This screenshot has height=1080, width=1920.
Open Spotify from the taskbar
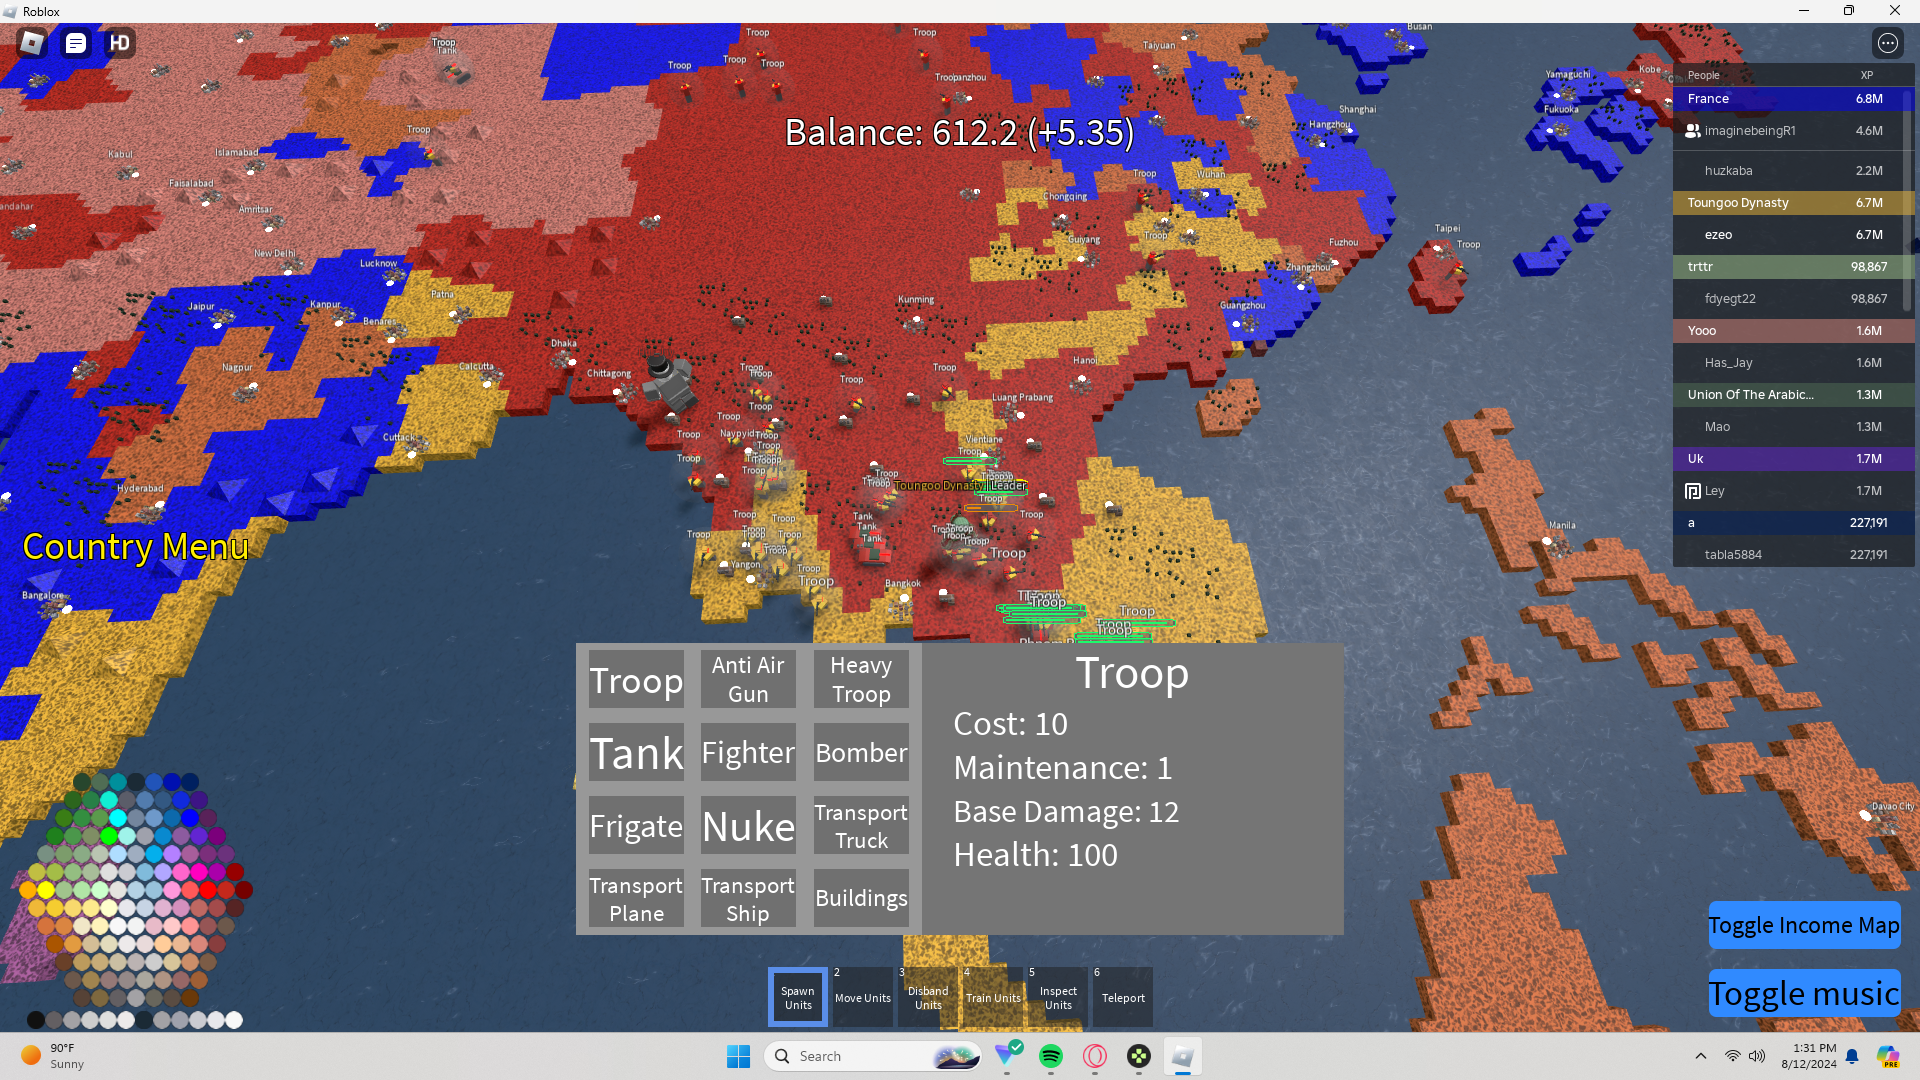[x=1050, y=1056]
